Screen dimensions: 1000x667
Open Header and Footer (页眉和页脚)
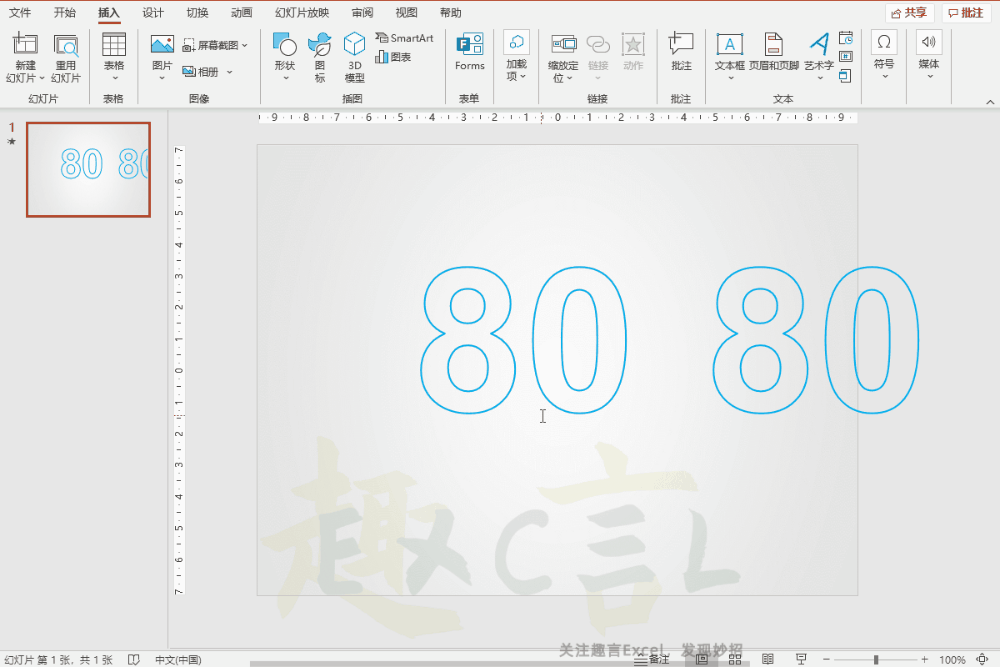click(774, 52)
